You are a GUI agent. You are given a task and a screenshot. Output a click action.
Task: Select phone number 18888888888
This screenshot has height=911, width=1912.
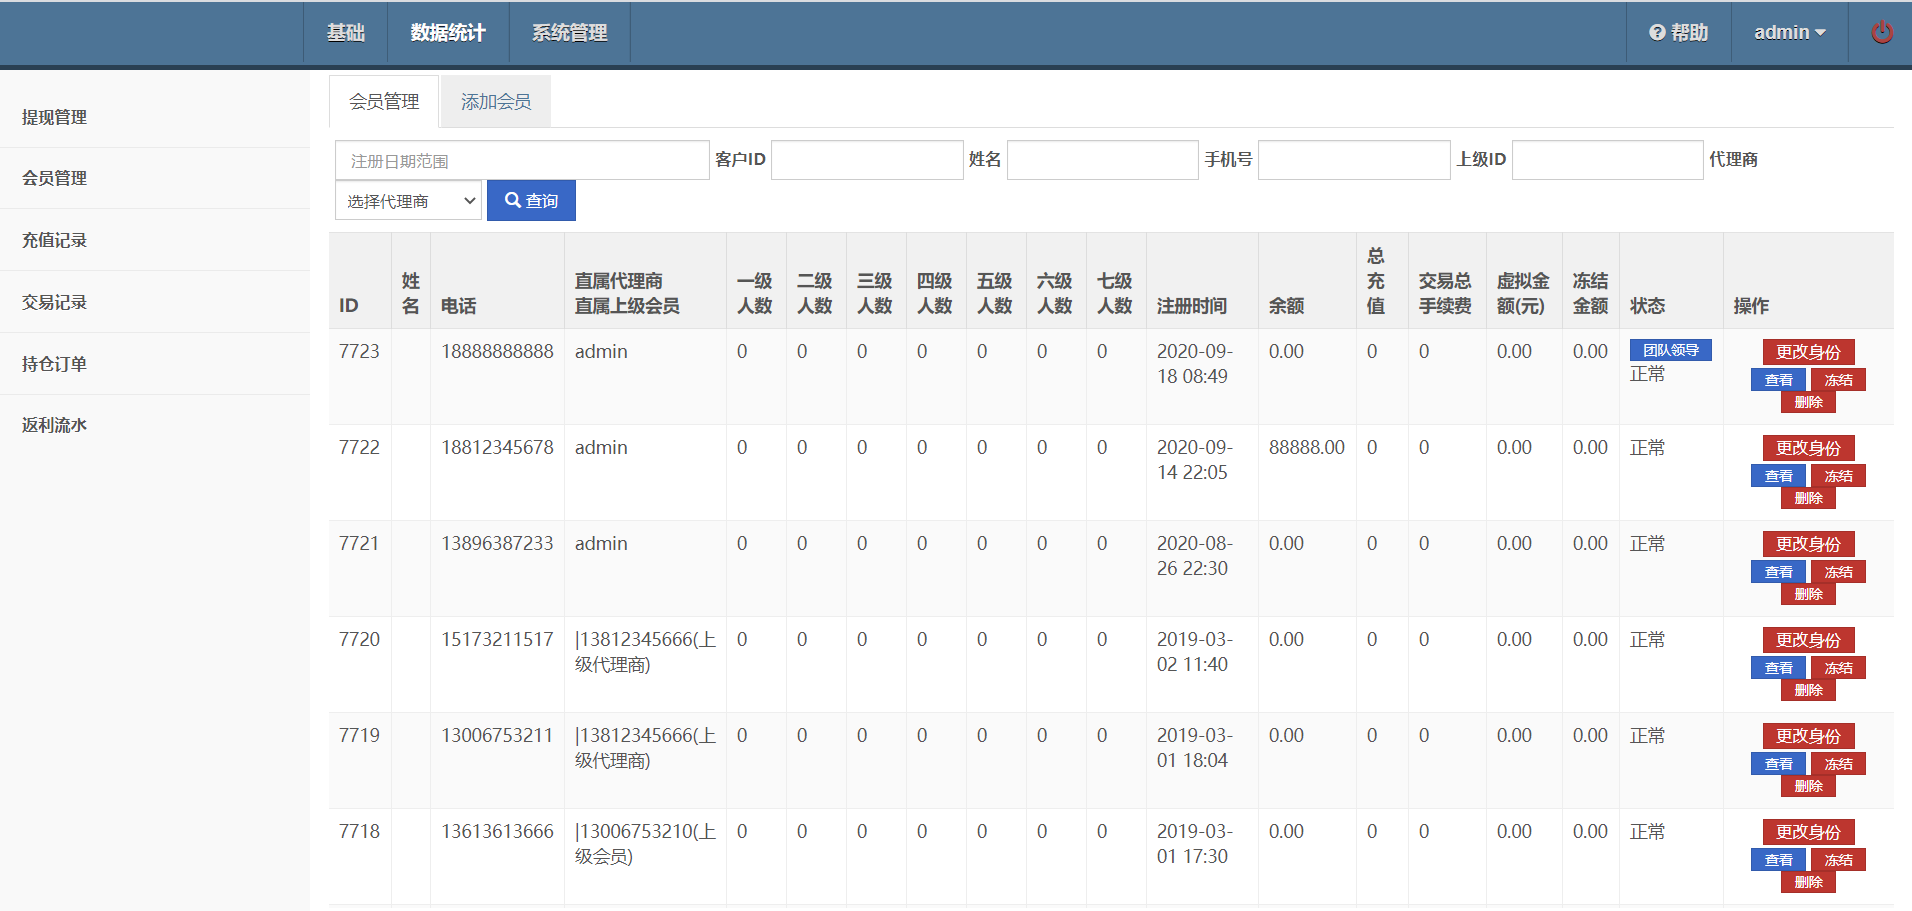(497, 351)
